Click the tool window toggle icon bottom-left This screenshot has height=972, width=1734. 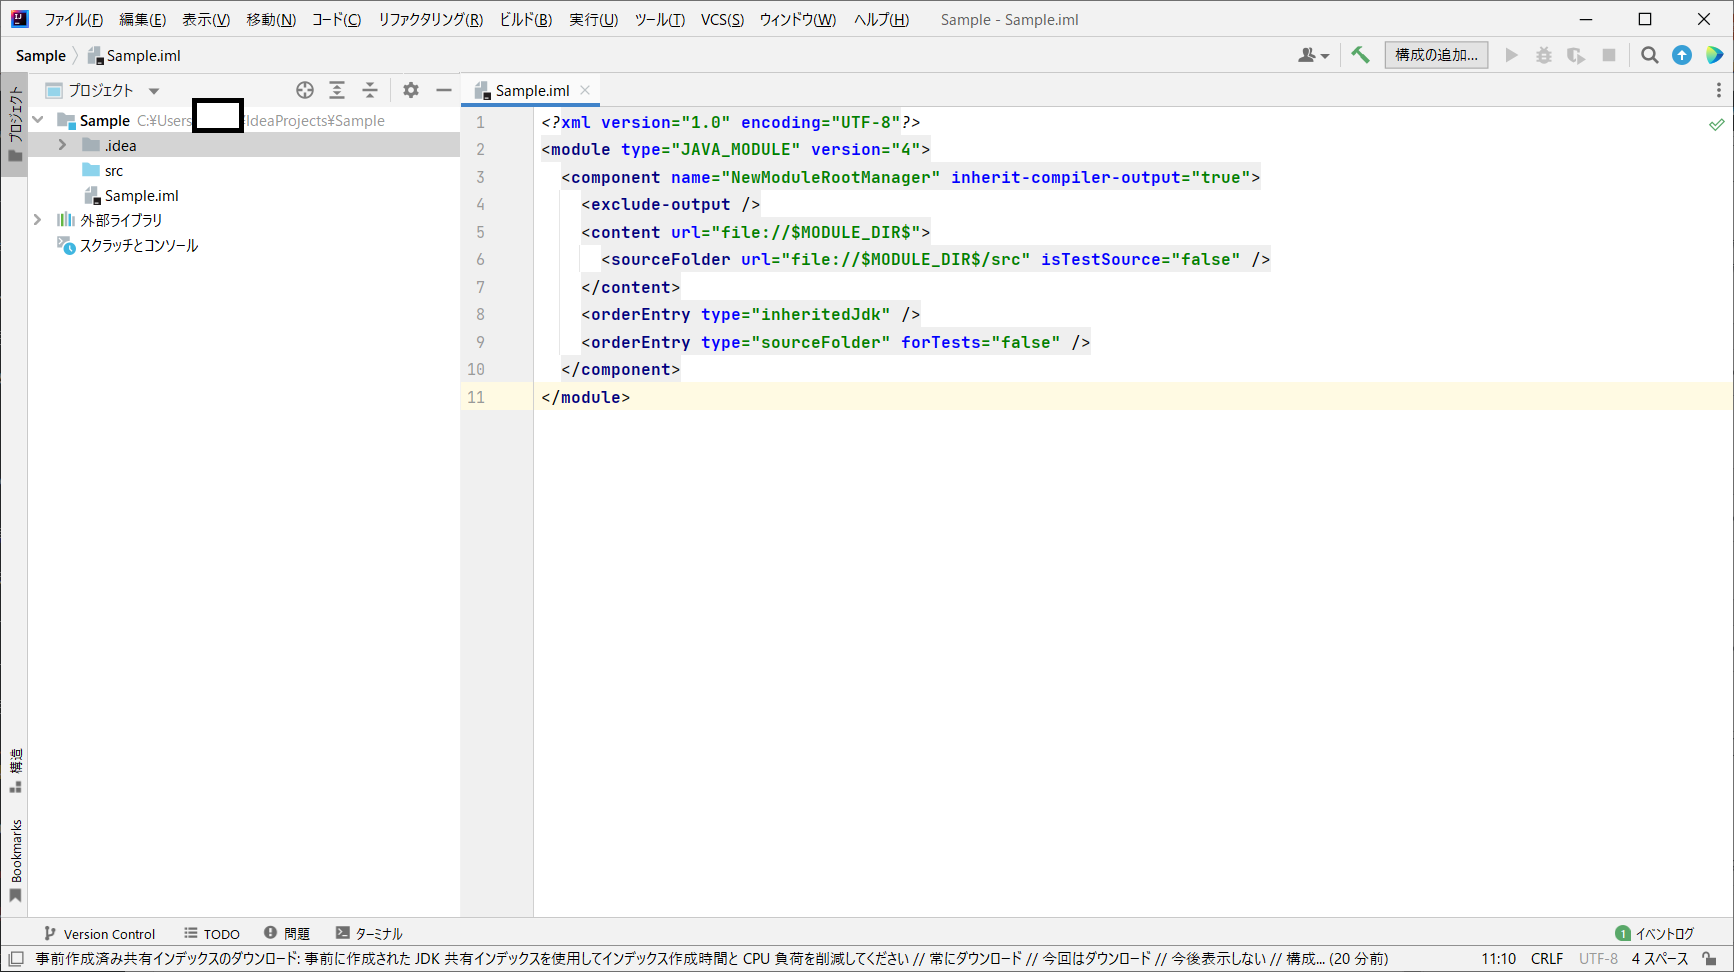[x=16, y=958]
